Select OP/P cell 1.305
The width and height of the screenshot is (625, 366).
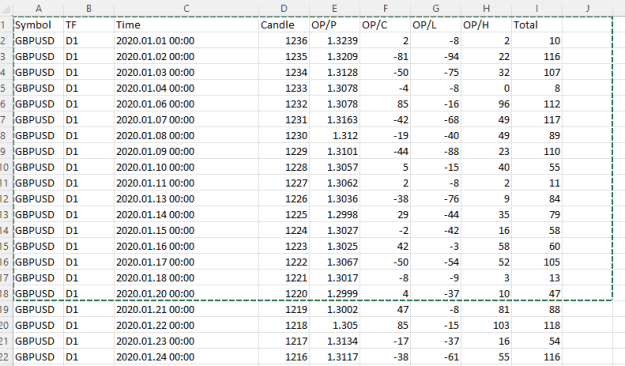tap(334, 325)
